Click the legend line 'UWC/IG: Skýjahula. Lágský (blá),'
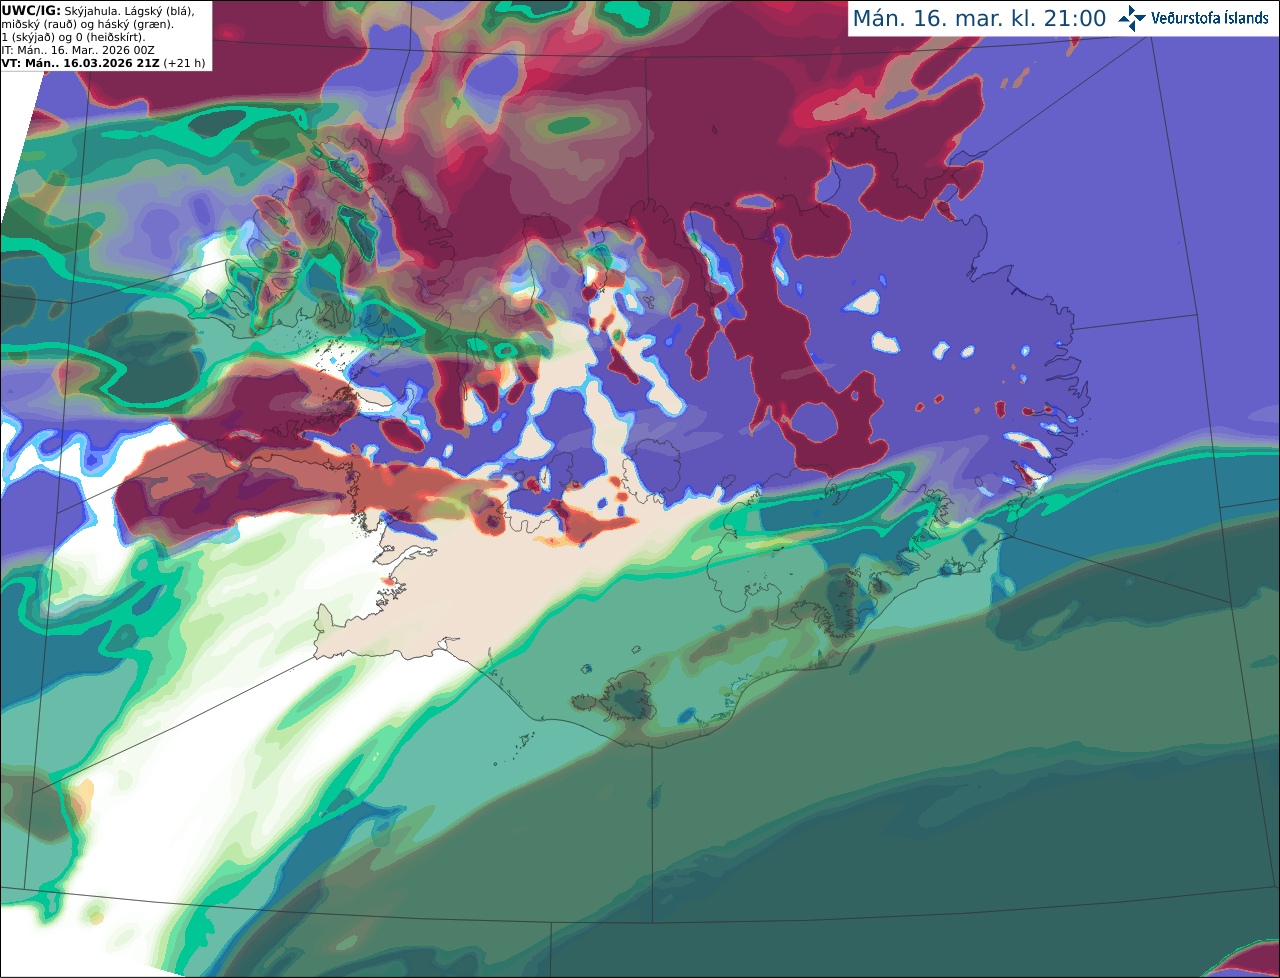 coord(98,10)
